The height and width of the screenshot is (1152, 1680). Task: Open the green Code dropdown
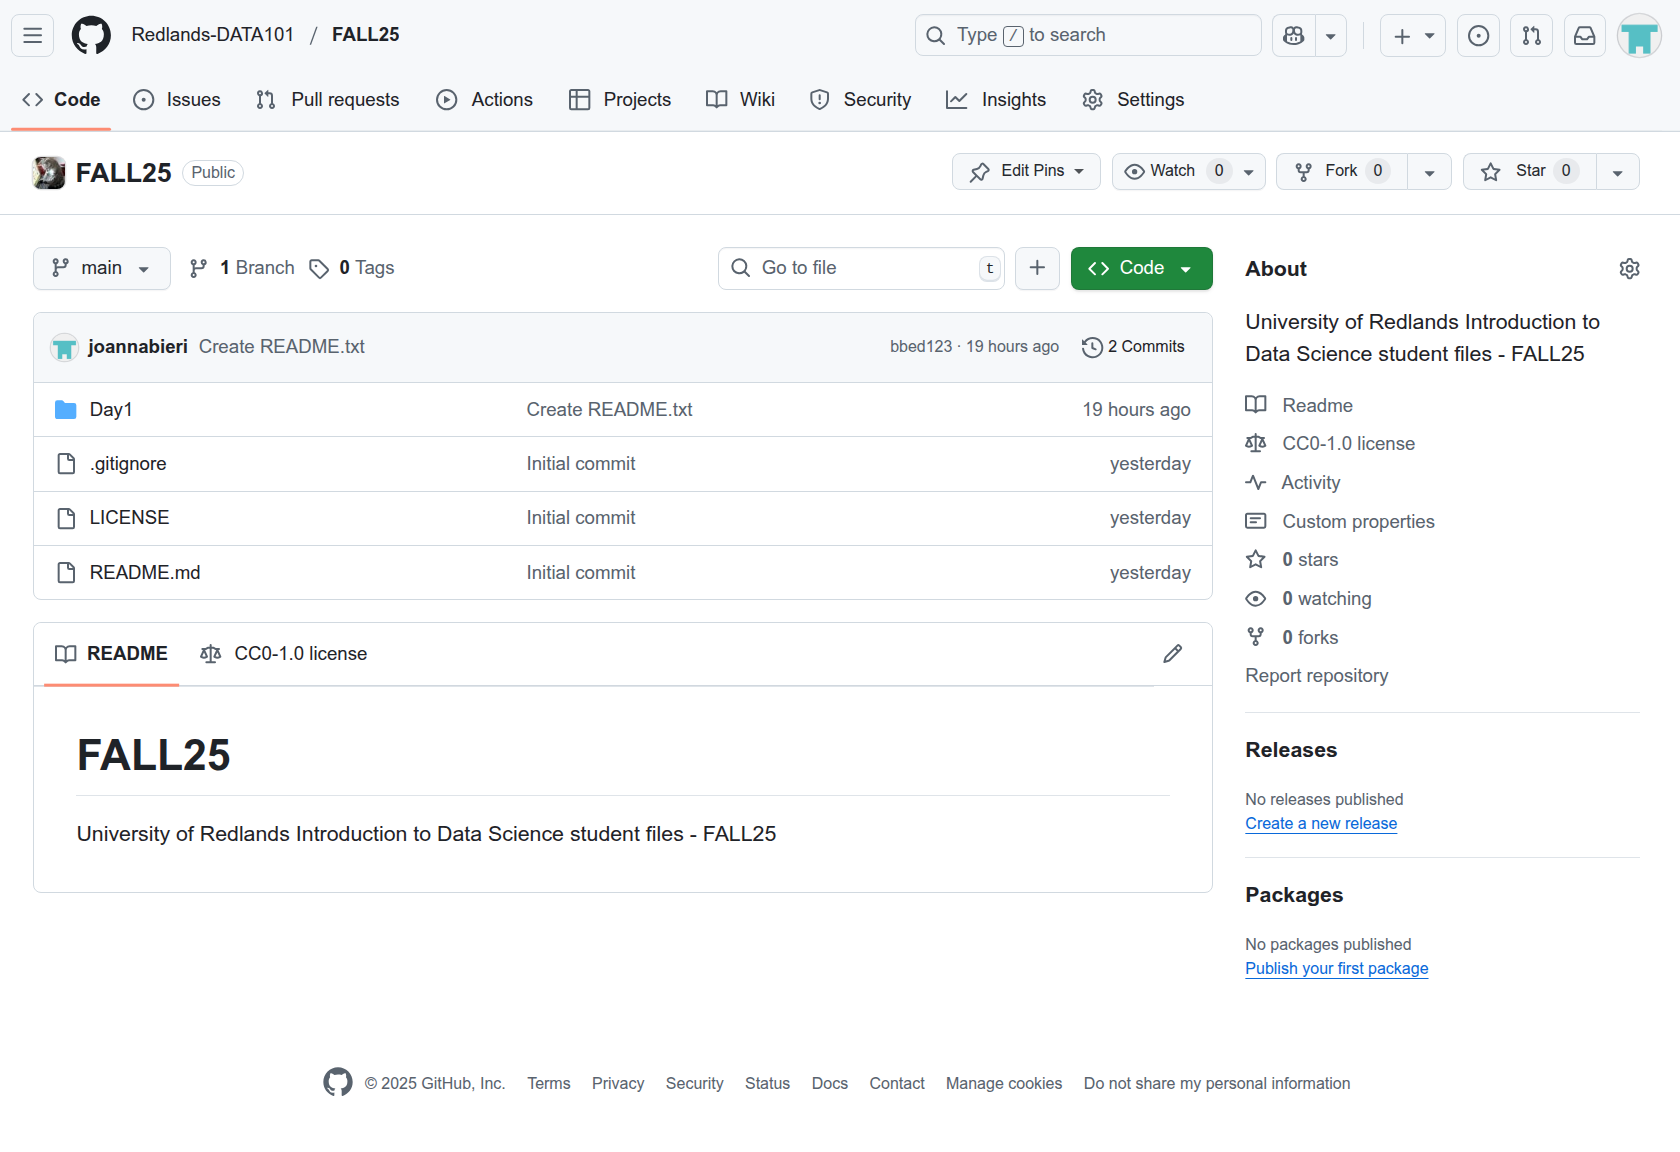pyautogui.click(x=1141, y=268)
